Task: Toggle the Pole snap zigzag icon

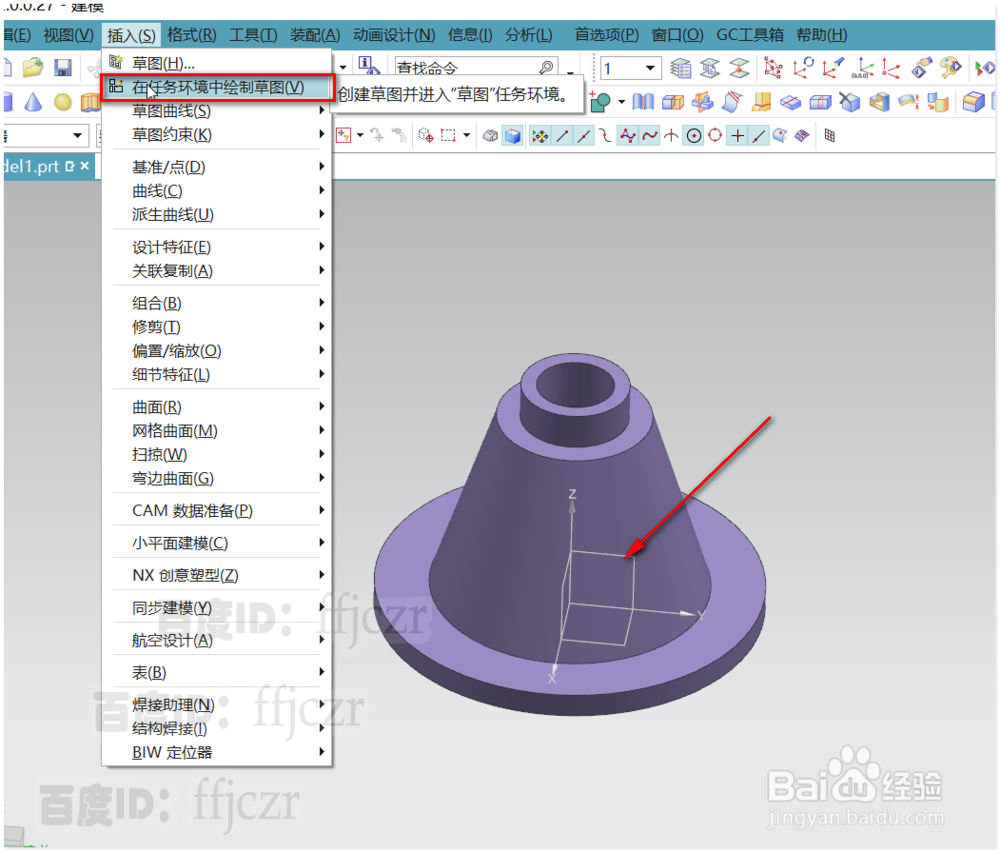Action: click(628, 135)
